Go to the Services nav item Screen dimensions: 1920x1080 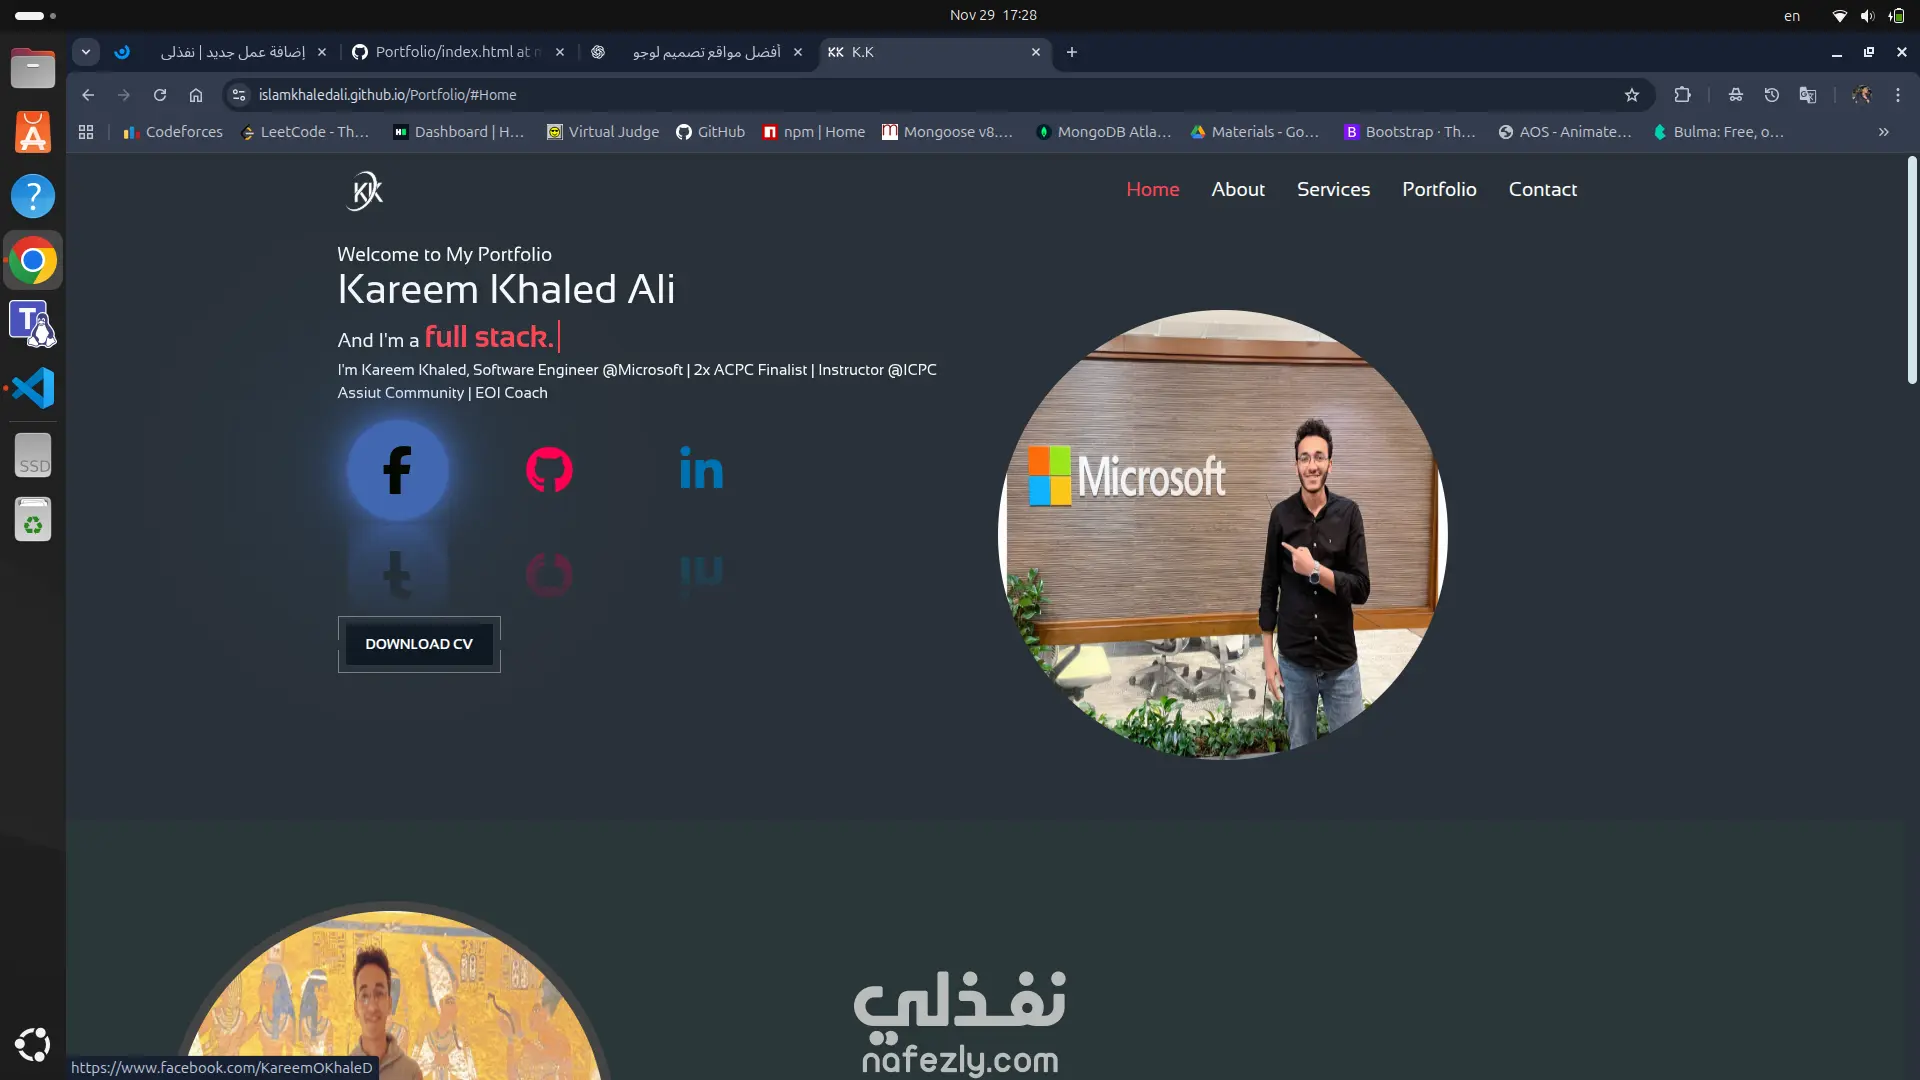tap(1333, 189)
